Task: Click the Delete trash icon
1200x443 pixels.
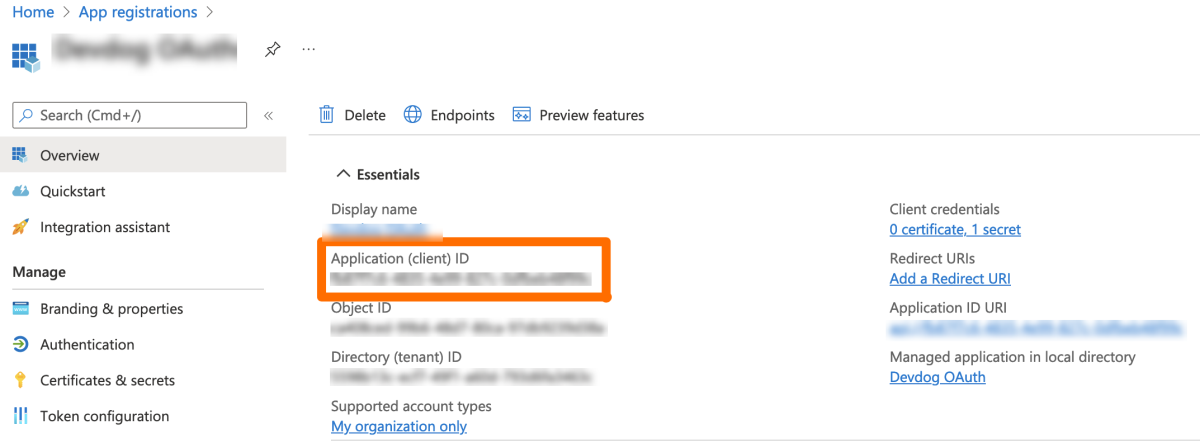Action: coord(327,115)
